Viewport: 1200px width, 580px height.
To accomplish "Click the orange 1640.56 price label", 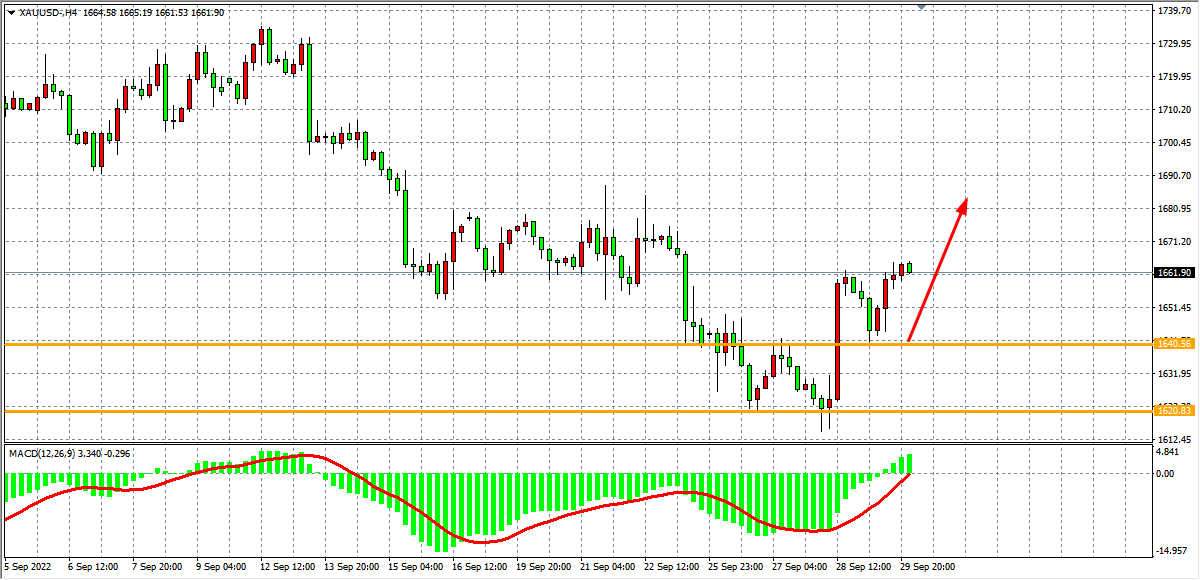I will coord(1172,344).
